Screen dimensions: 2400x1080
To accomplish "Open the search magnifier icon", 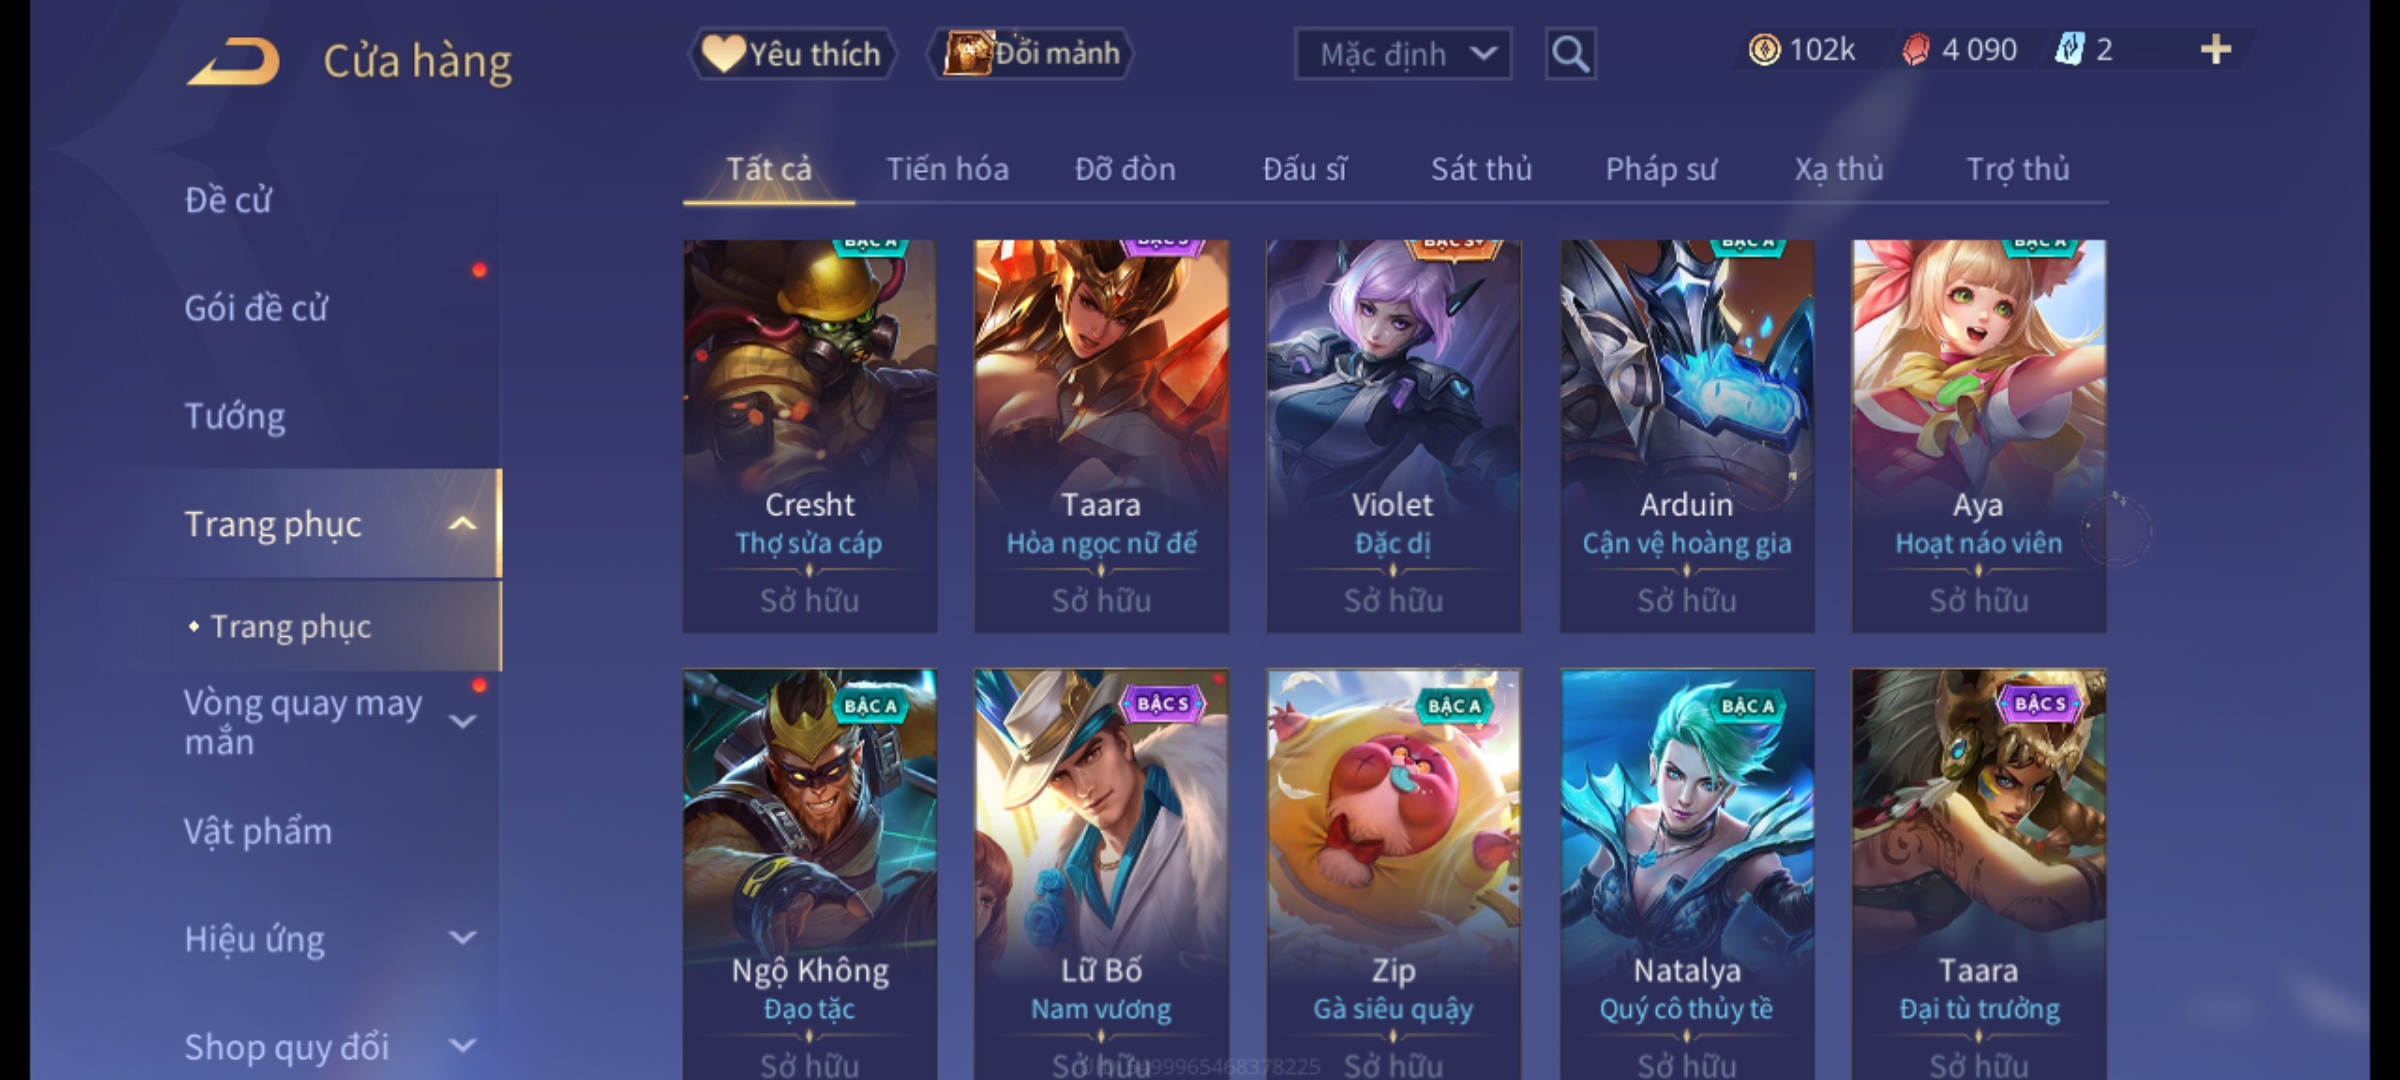I will 1570,54.
